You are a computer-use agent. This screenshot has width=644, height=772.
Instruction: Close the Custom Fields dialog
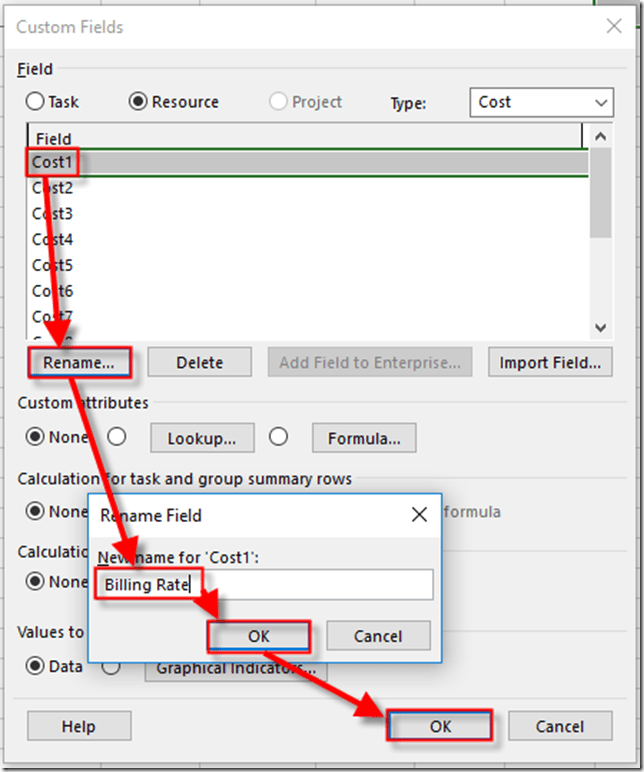(x=613, y=27)
